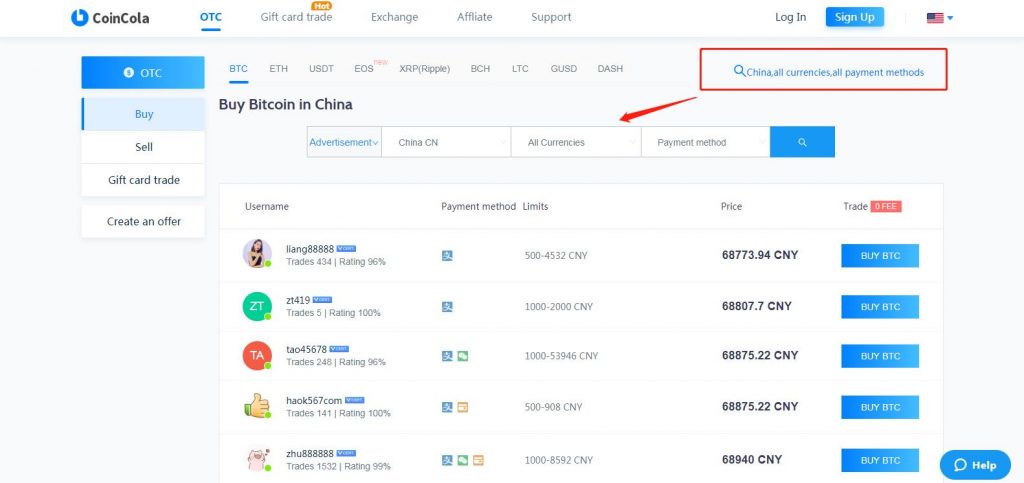
Task: Click BUY BTC for zt419
Action: [x=880, y=307]
